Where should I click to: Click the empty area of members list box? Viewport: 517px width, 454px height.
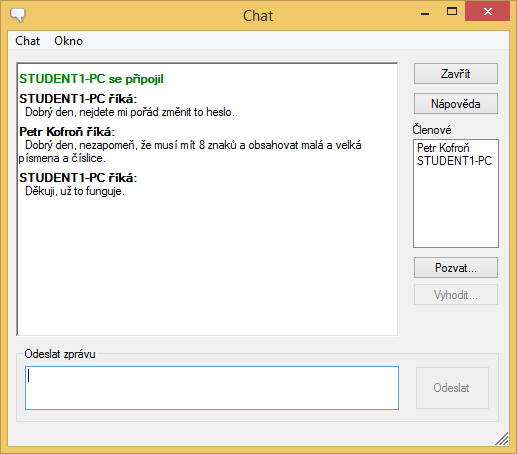456,207
